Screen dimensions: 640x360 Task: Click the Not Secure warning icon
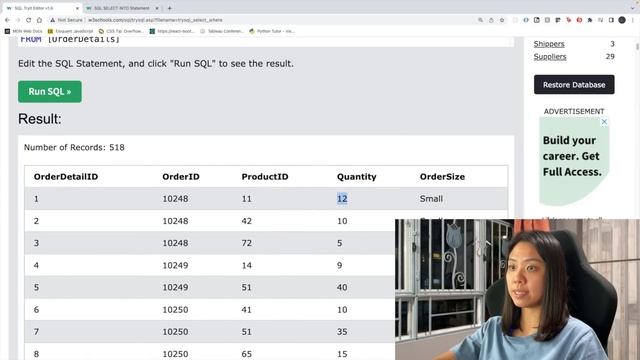pyautogui.click(x=53, y=20)
